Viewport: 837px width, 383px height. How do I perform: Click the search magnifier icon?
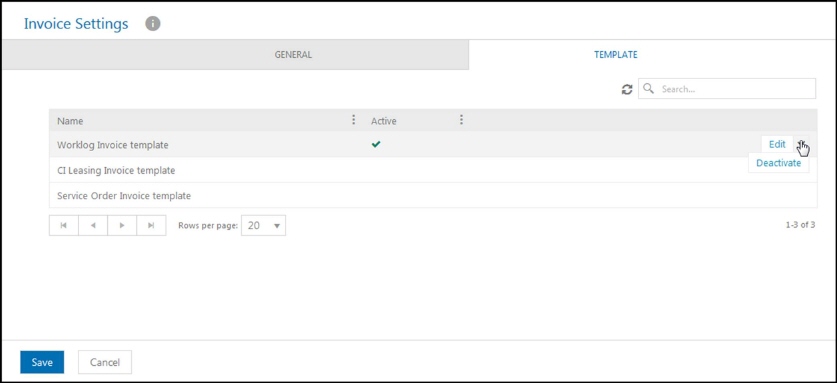tap(649, 89)
